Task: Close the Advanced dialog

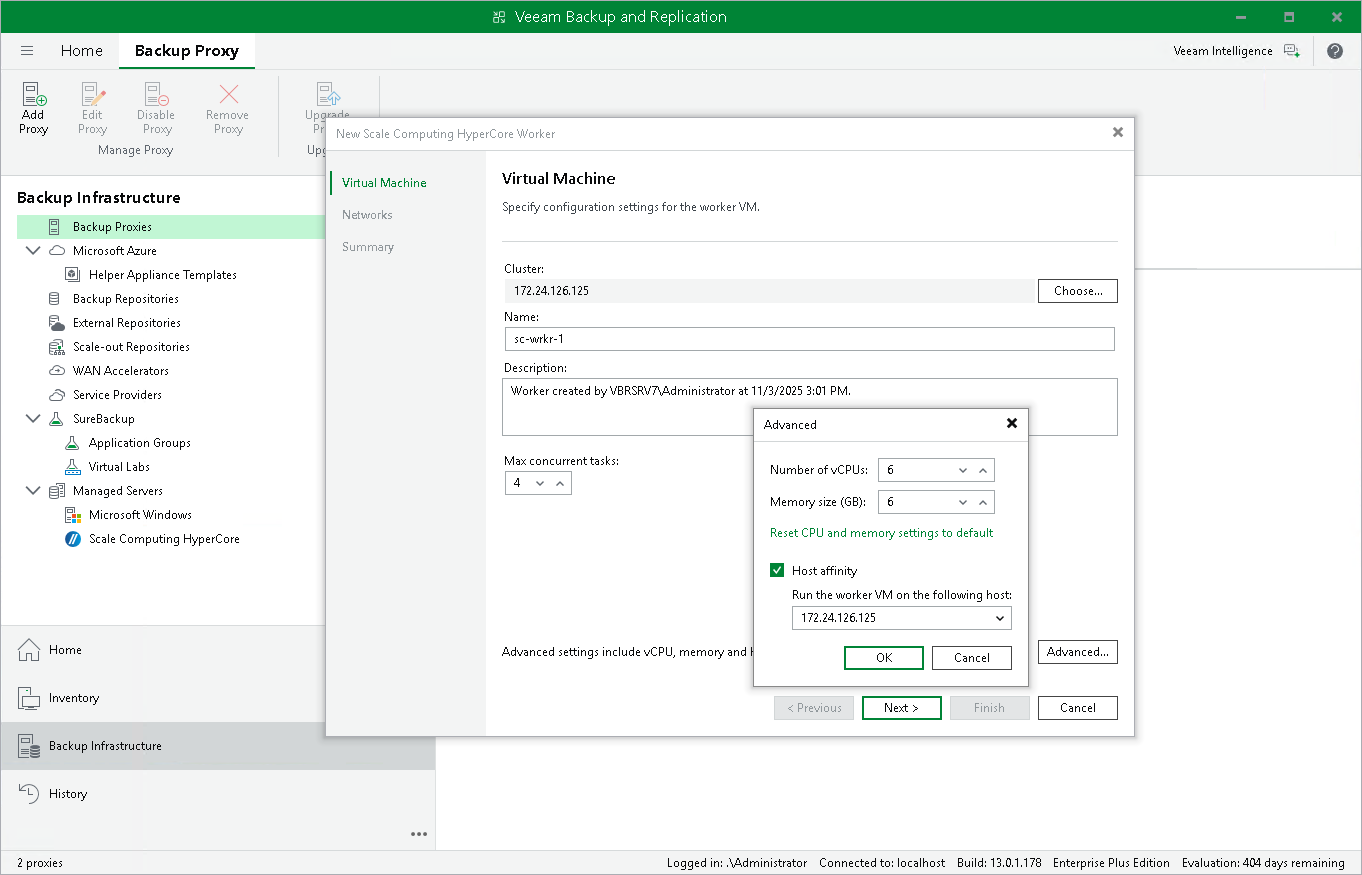Action: pyautogui.click(x=1012, y=424)
